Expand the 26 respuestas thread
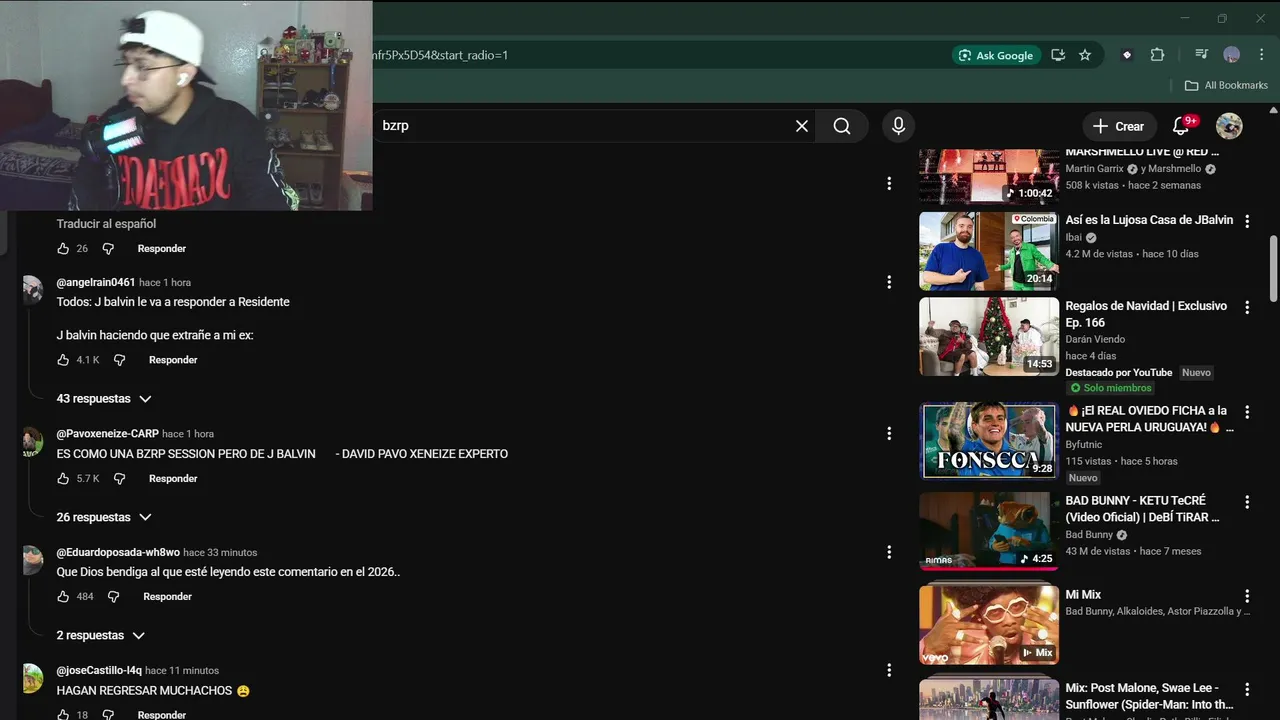 (104, 518)
